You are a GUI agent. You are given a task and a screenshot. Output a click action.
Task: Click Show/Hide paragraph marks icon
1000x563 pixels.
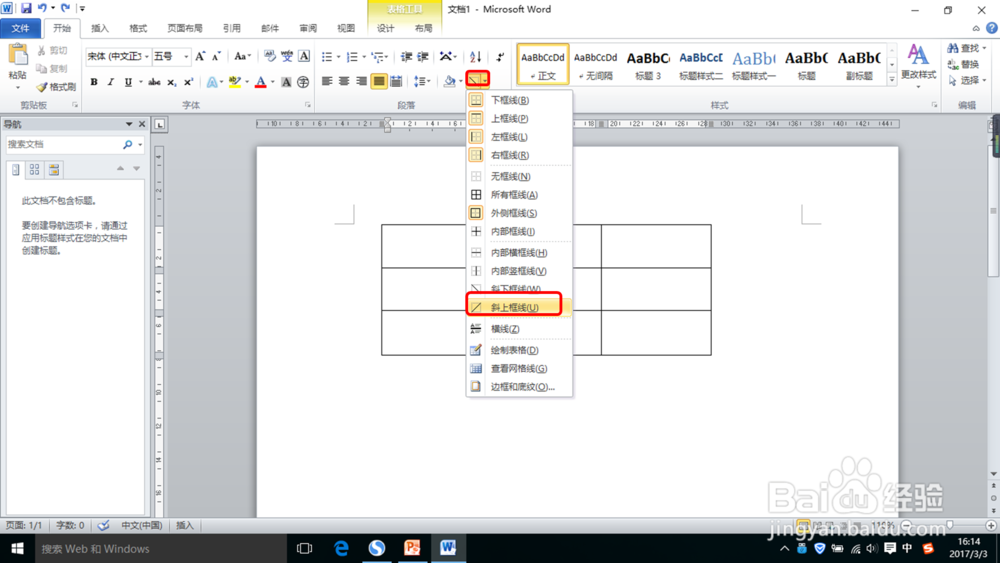coord(500,57)
